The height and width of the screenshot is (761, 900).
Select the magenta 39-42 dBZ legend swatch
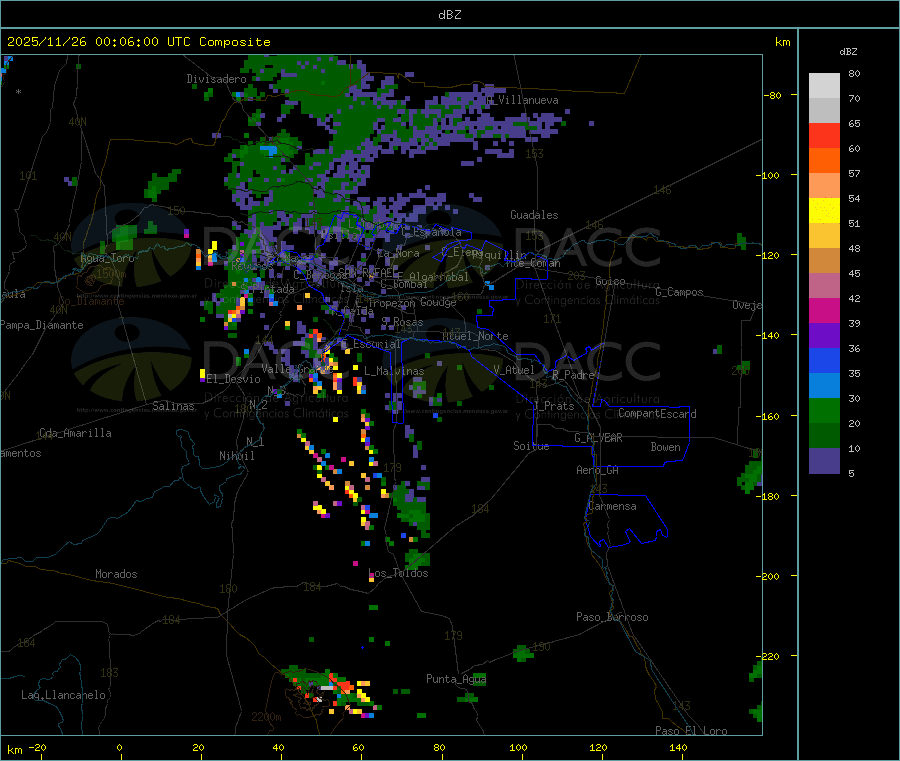click(x=824, y=310)
